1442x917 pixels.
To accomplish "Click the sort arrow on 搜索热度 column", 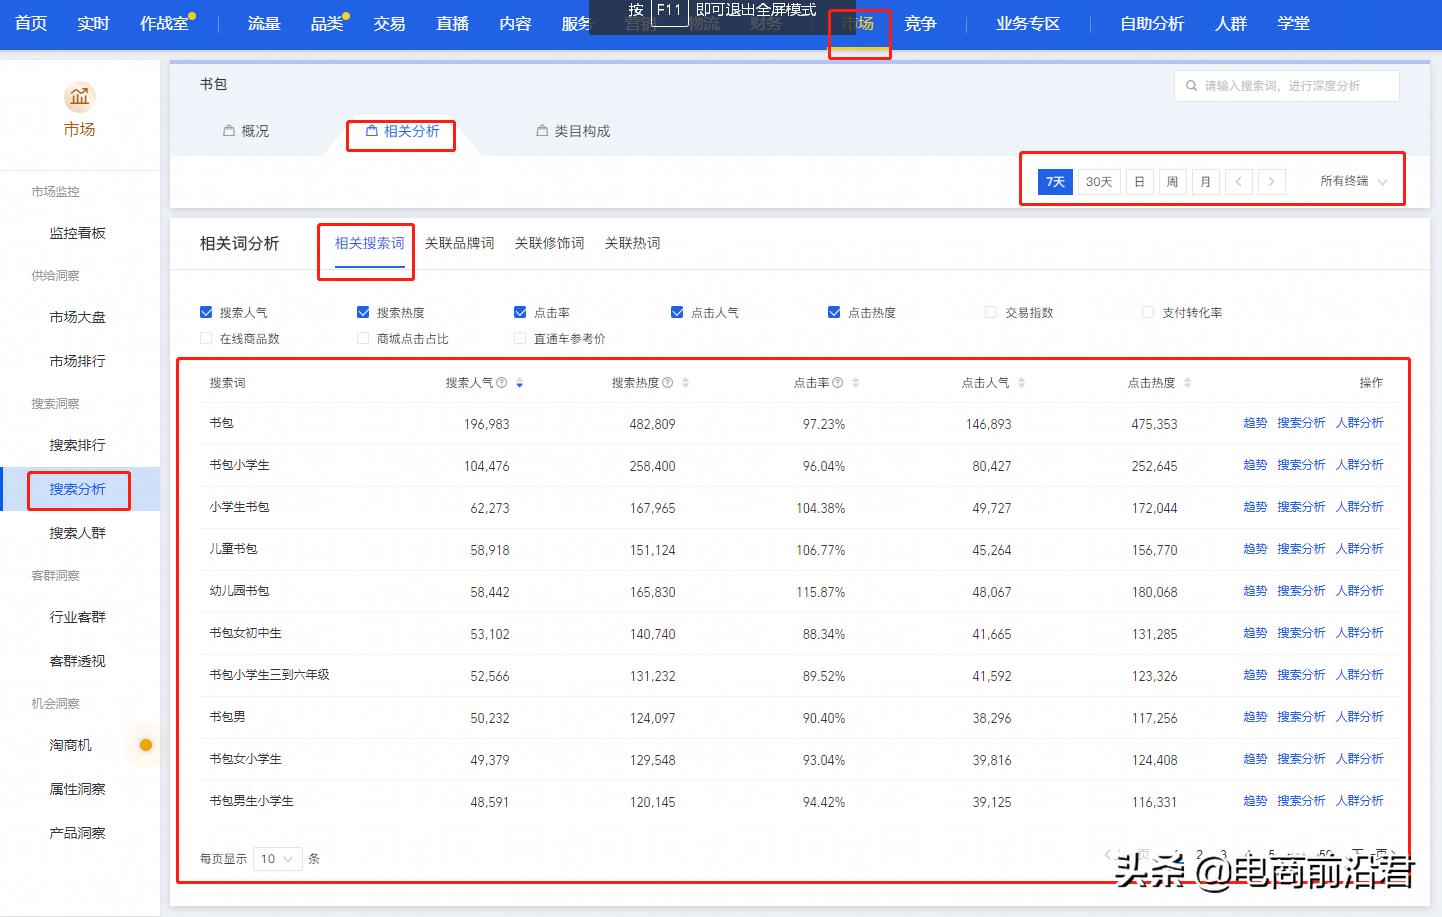I will tap(685, 381).
